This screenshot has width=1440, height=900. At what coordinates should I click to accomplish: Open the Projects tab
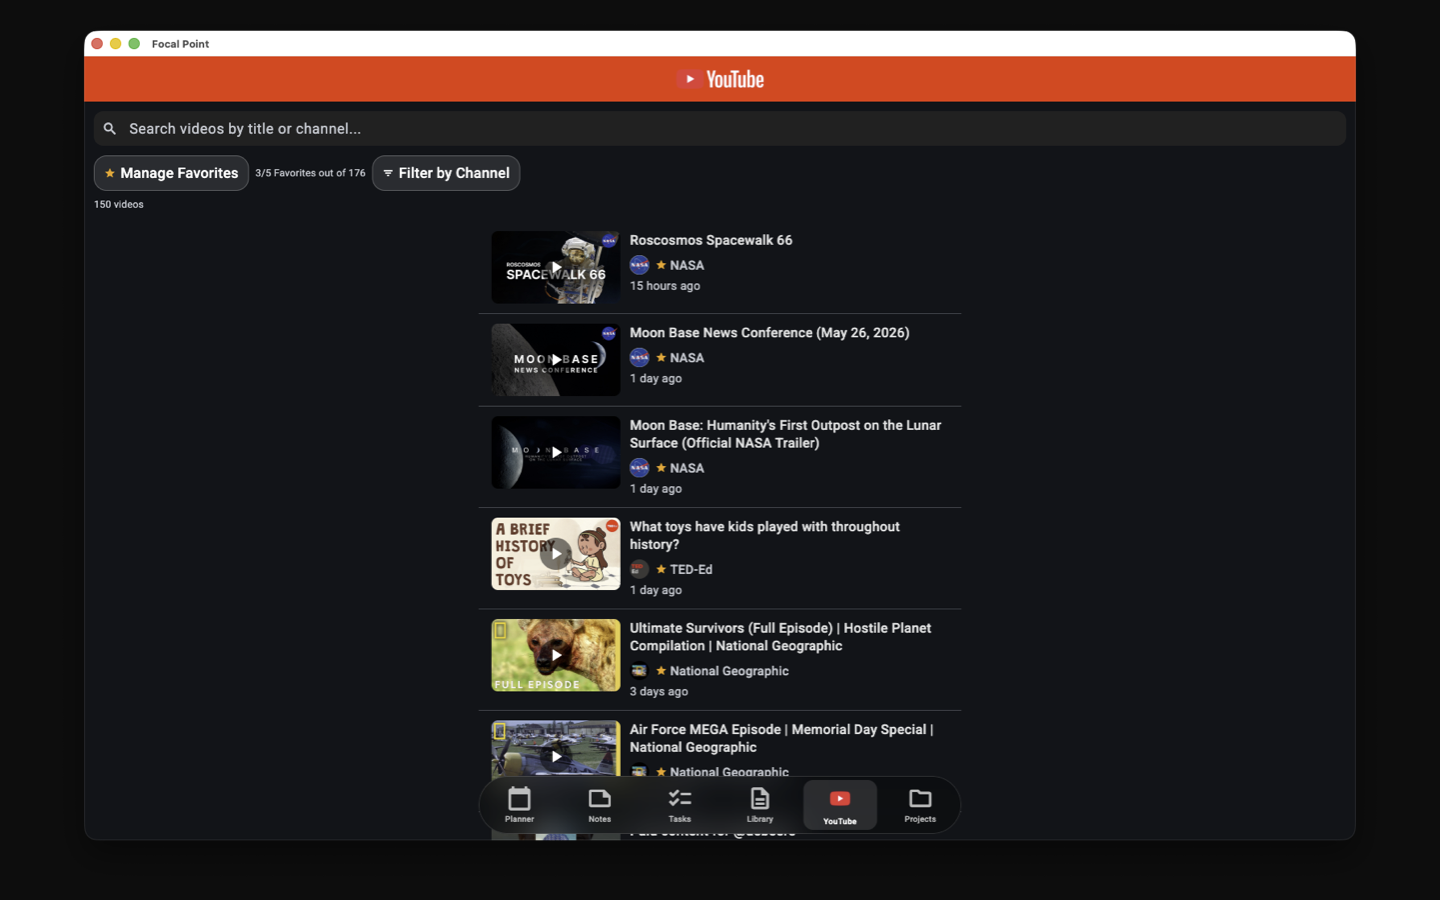pyautogui.click(x=920, y=805)
